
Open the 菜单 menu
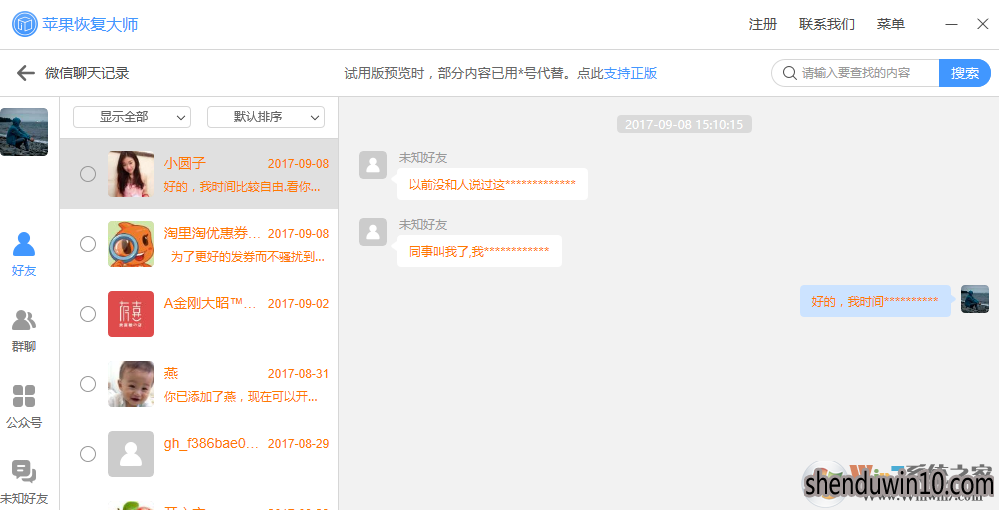coord(891,24)
